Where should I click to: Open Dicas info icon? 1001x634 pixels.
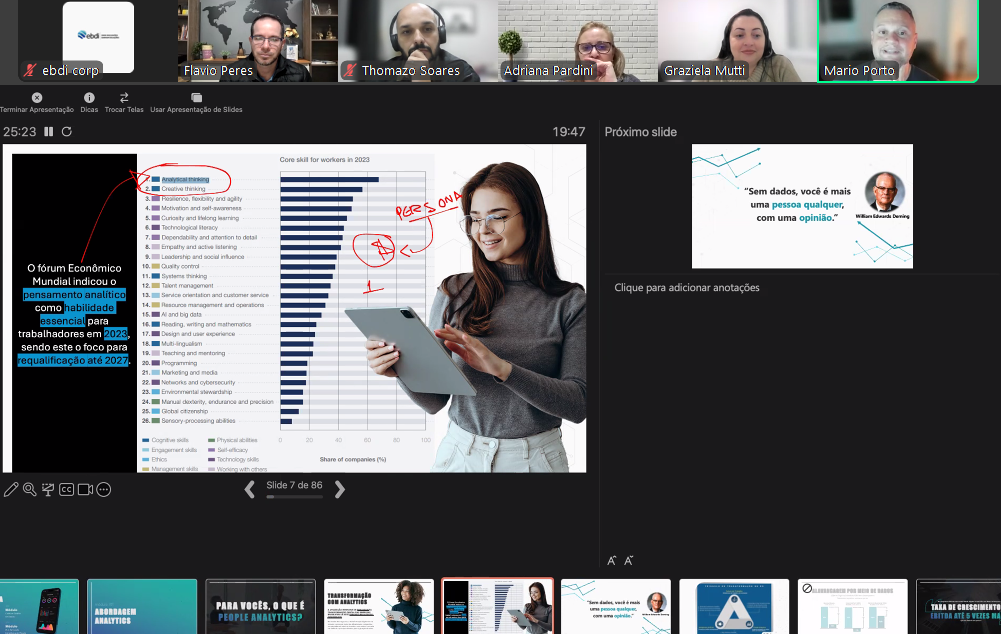89,98
